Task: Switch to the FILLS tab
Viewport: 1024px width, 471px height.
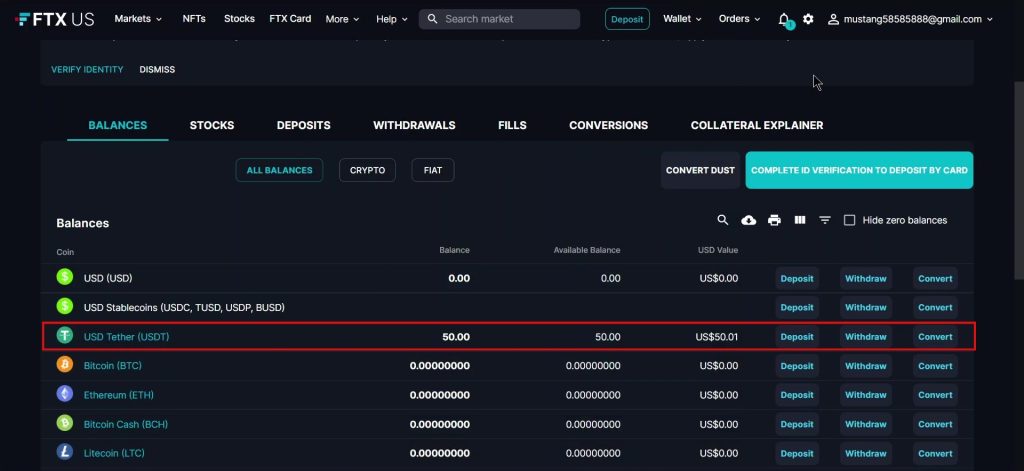Action: coord(512,125)
